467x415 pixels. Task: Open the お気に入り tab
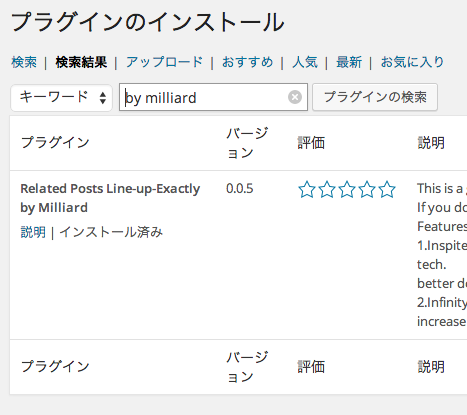pyautogui.click(x=412, y=62)
